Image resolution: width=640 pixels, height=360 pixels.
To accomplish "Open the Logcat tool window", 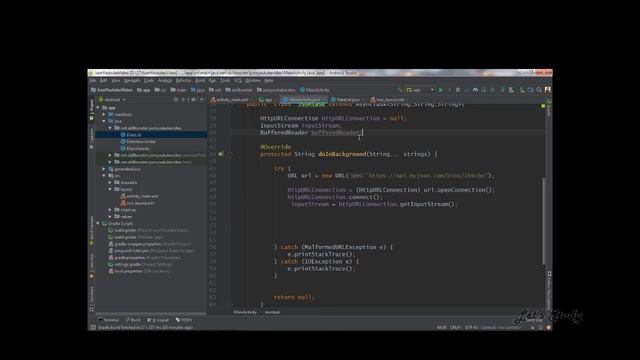I will (x=158, y=320).
